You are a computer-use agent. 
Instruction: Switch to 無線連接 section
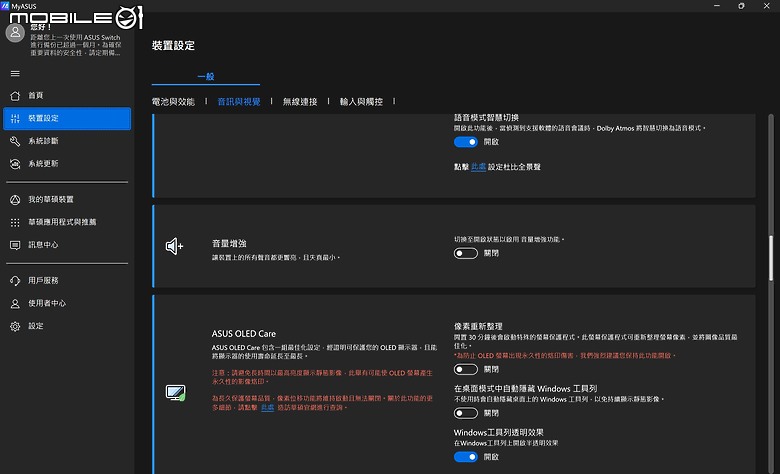tap(300, 102)
